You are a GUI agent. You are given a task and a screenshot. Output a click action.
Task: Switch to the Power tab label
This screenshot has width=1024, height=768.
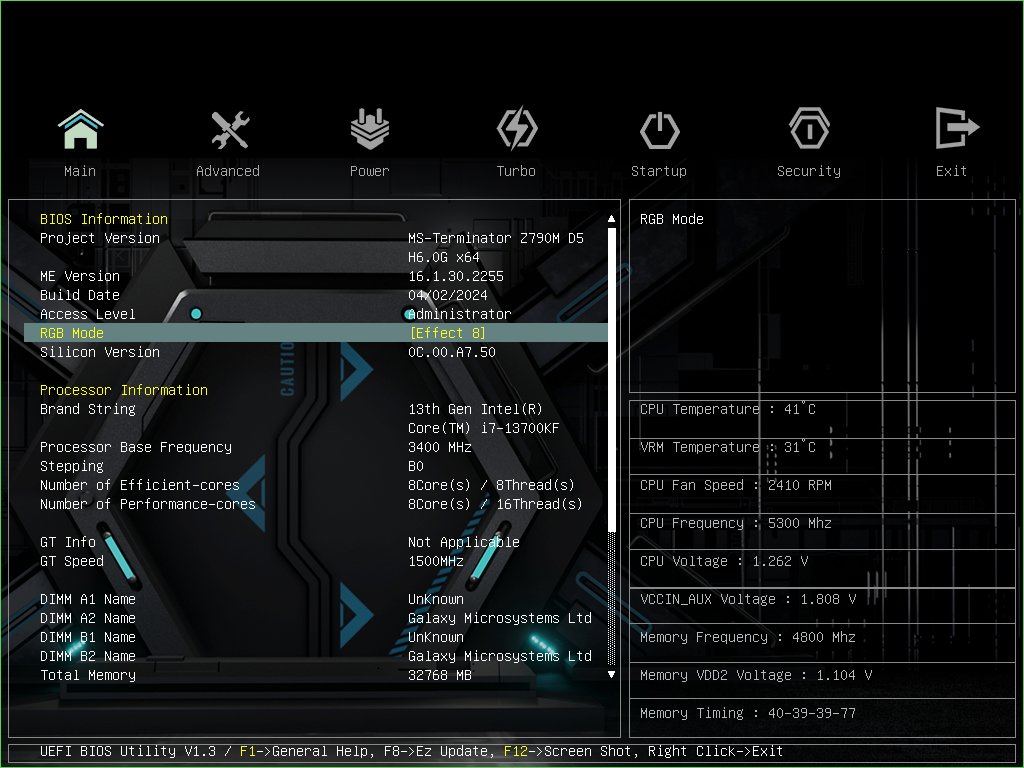pyautogui.click(x=369, y=171)
